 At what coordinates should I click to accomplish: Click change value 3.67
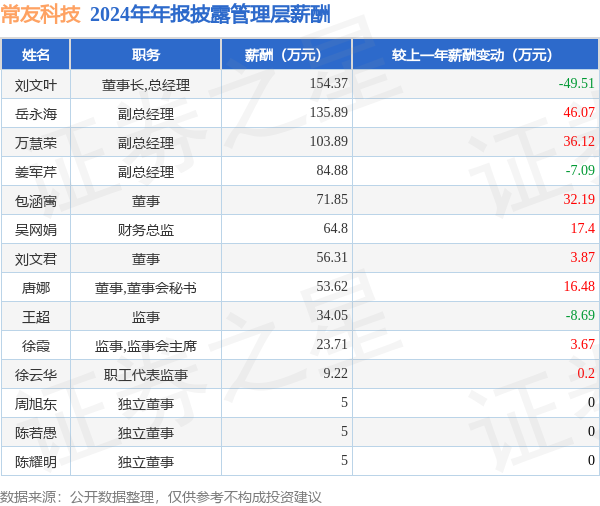[x=582, y=344]
